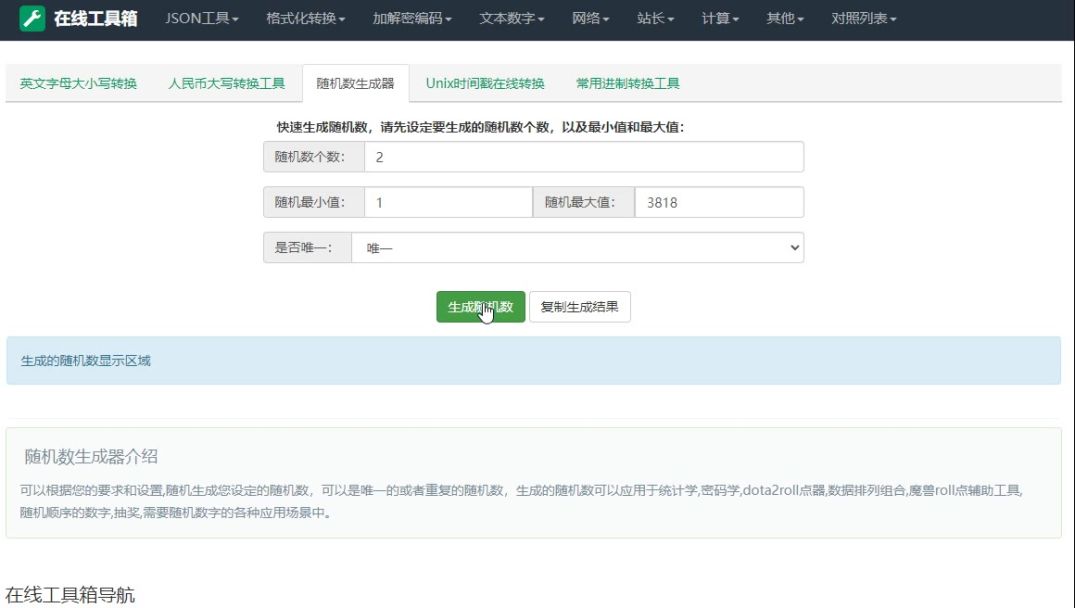Open the 站长 menu
Screen dimensions: 1075x608
655,19
